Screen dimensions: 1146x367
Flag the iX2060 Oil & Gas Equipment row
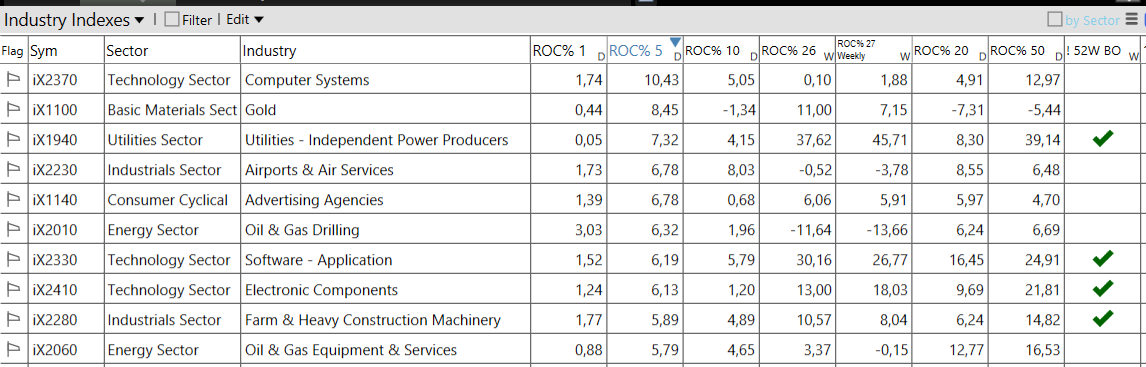(13, 349)
